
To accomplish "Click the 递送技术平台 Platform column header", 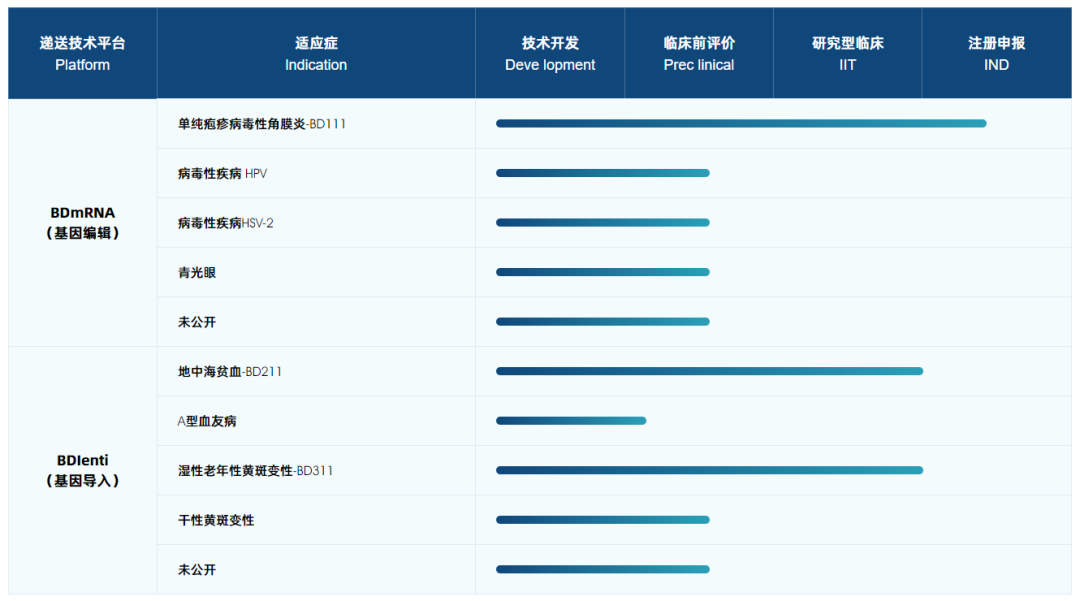I will [x=82, y=54].
